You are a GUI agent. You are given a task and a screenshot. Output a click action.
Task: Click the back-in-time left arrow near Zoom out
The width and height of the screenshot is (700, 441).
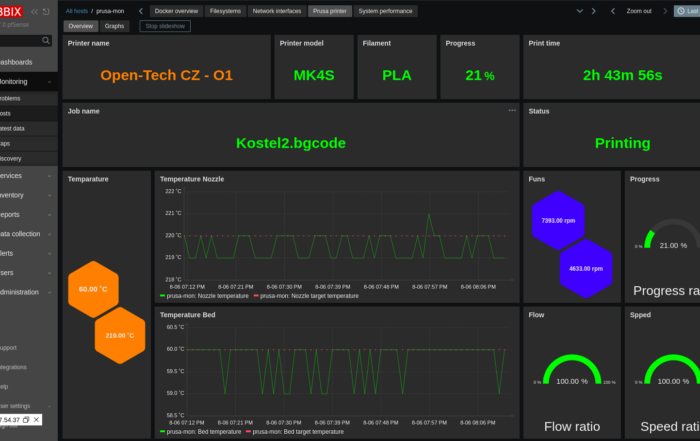612,11
